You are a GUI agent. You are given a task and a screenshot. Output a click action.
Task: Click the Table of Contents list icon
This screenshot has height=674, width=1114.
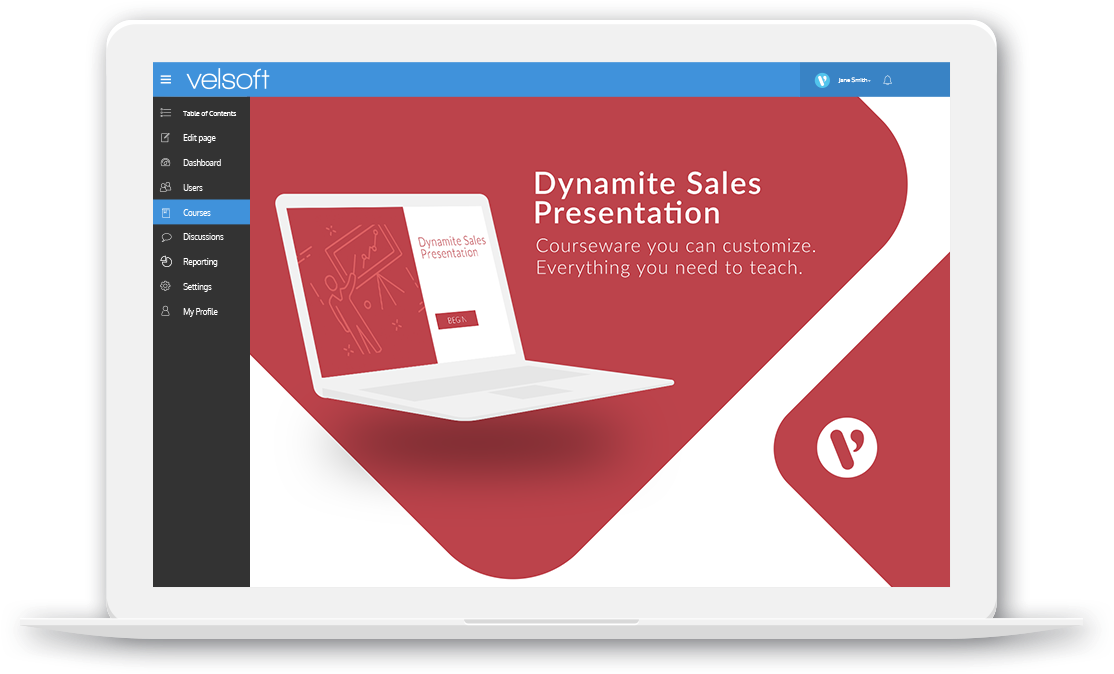[x=166, y=113]
